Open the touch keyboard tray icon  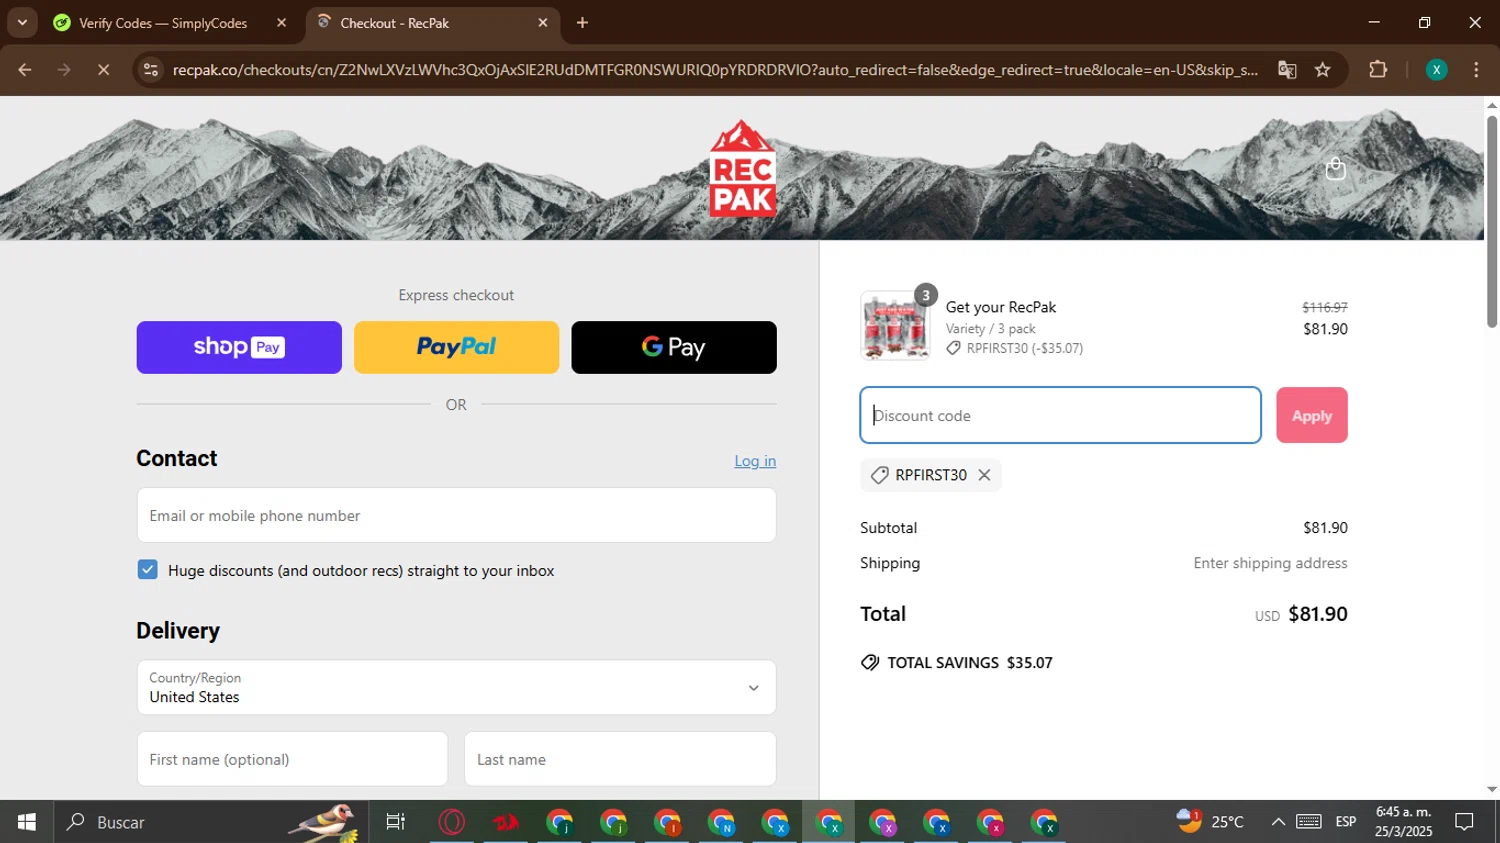point(1309,822)
